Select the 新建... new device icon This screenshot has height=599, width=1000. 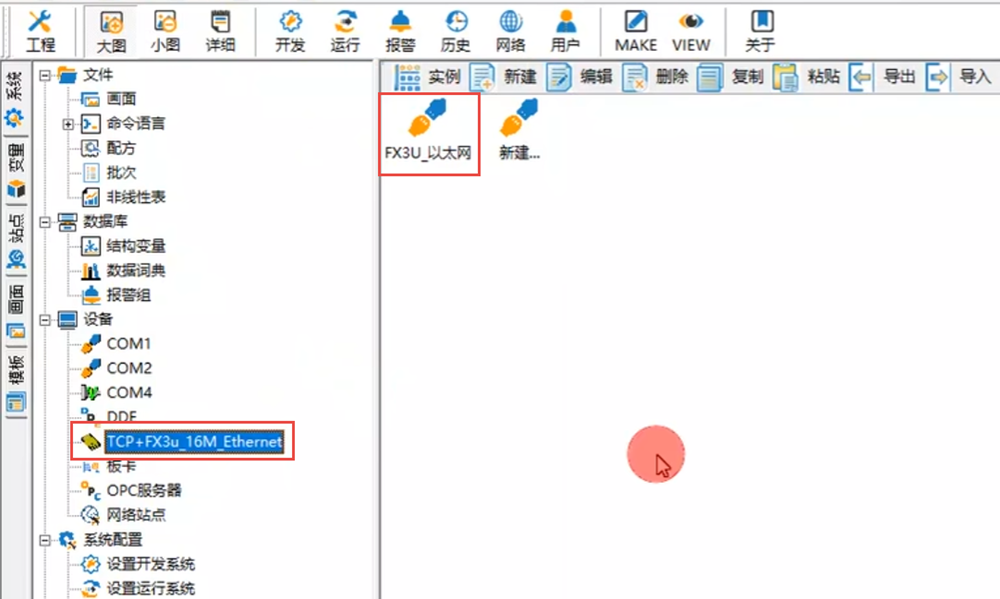[x=519, y=131]
